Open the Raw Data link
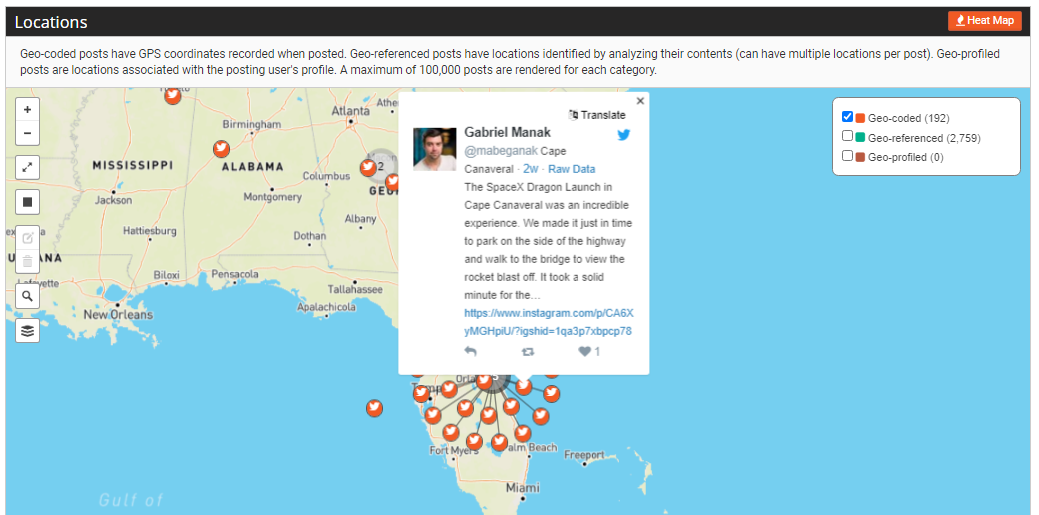Viewport: 1039px width, 515px height. pyautogui.click(x=572, y=169)
